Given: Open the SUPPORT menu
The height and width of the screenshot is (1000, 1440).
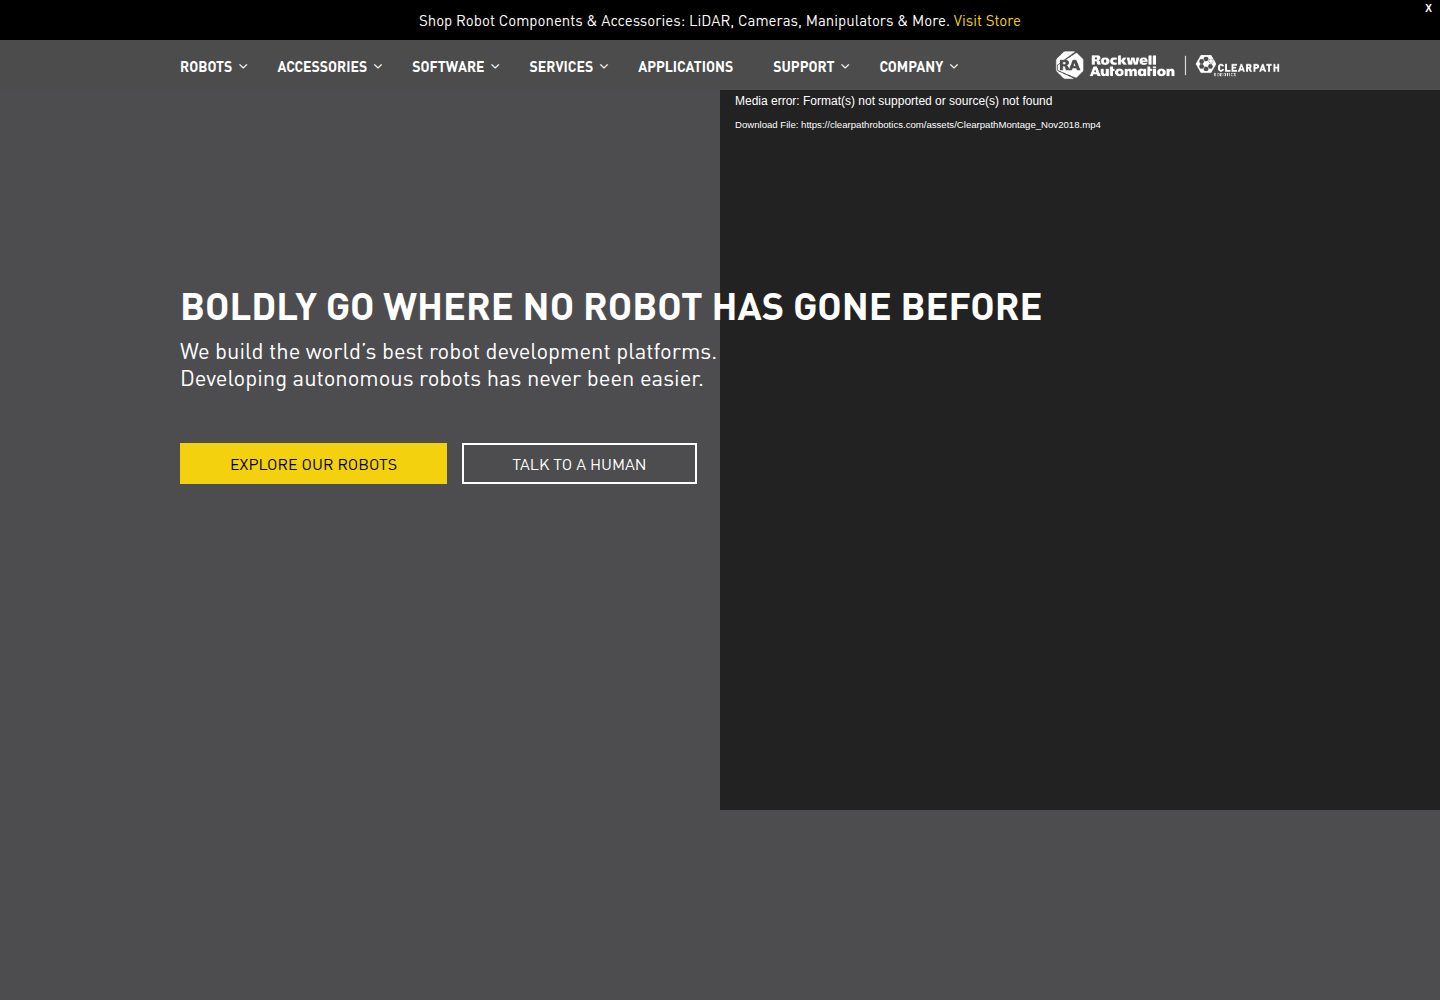Looking at the screenshot, I should 803,66.
